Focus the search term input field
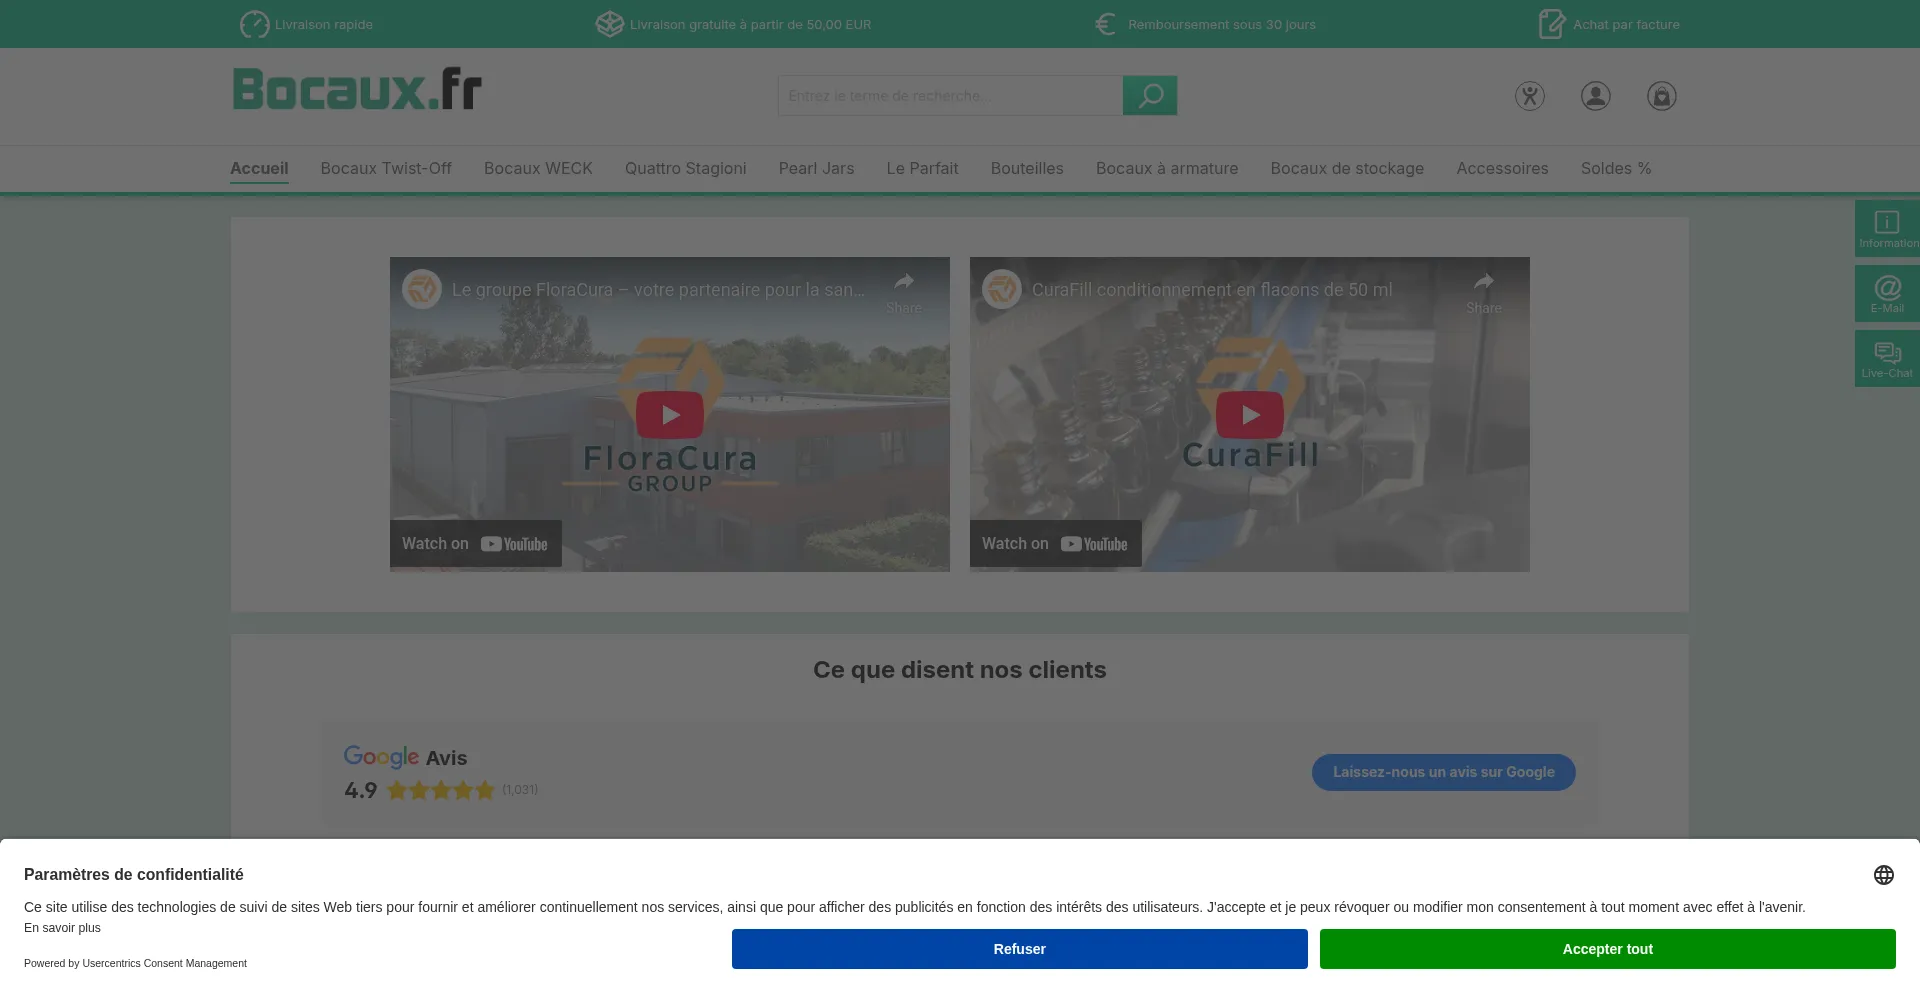This screenshot has width=1920, height=993. [950, 96]
